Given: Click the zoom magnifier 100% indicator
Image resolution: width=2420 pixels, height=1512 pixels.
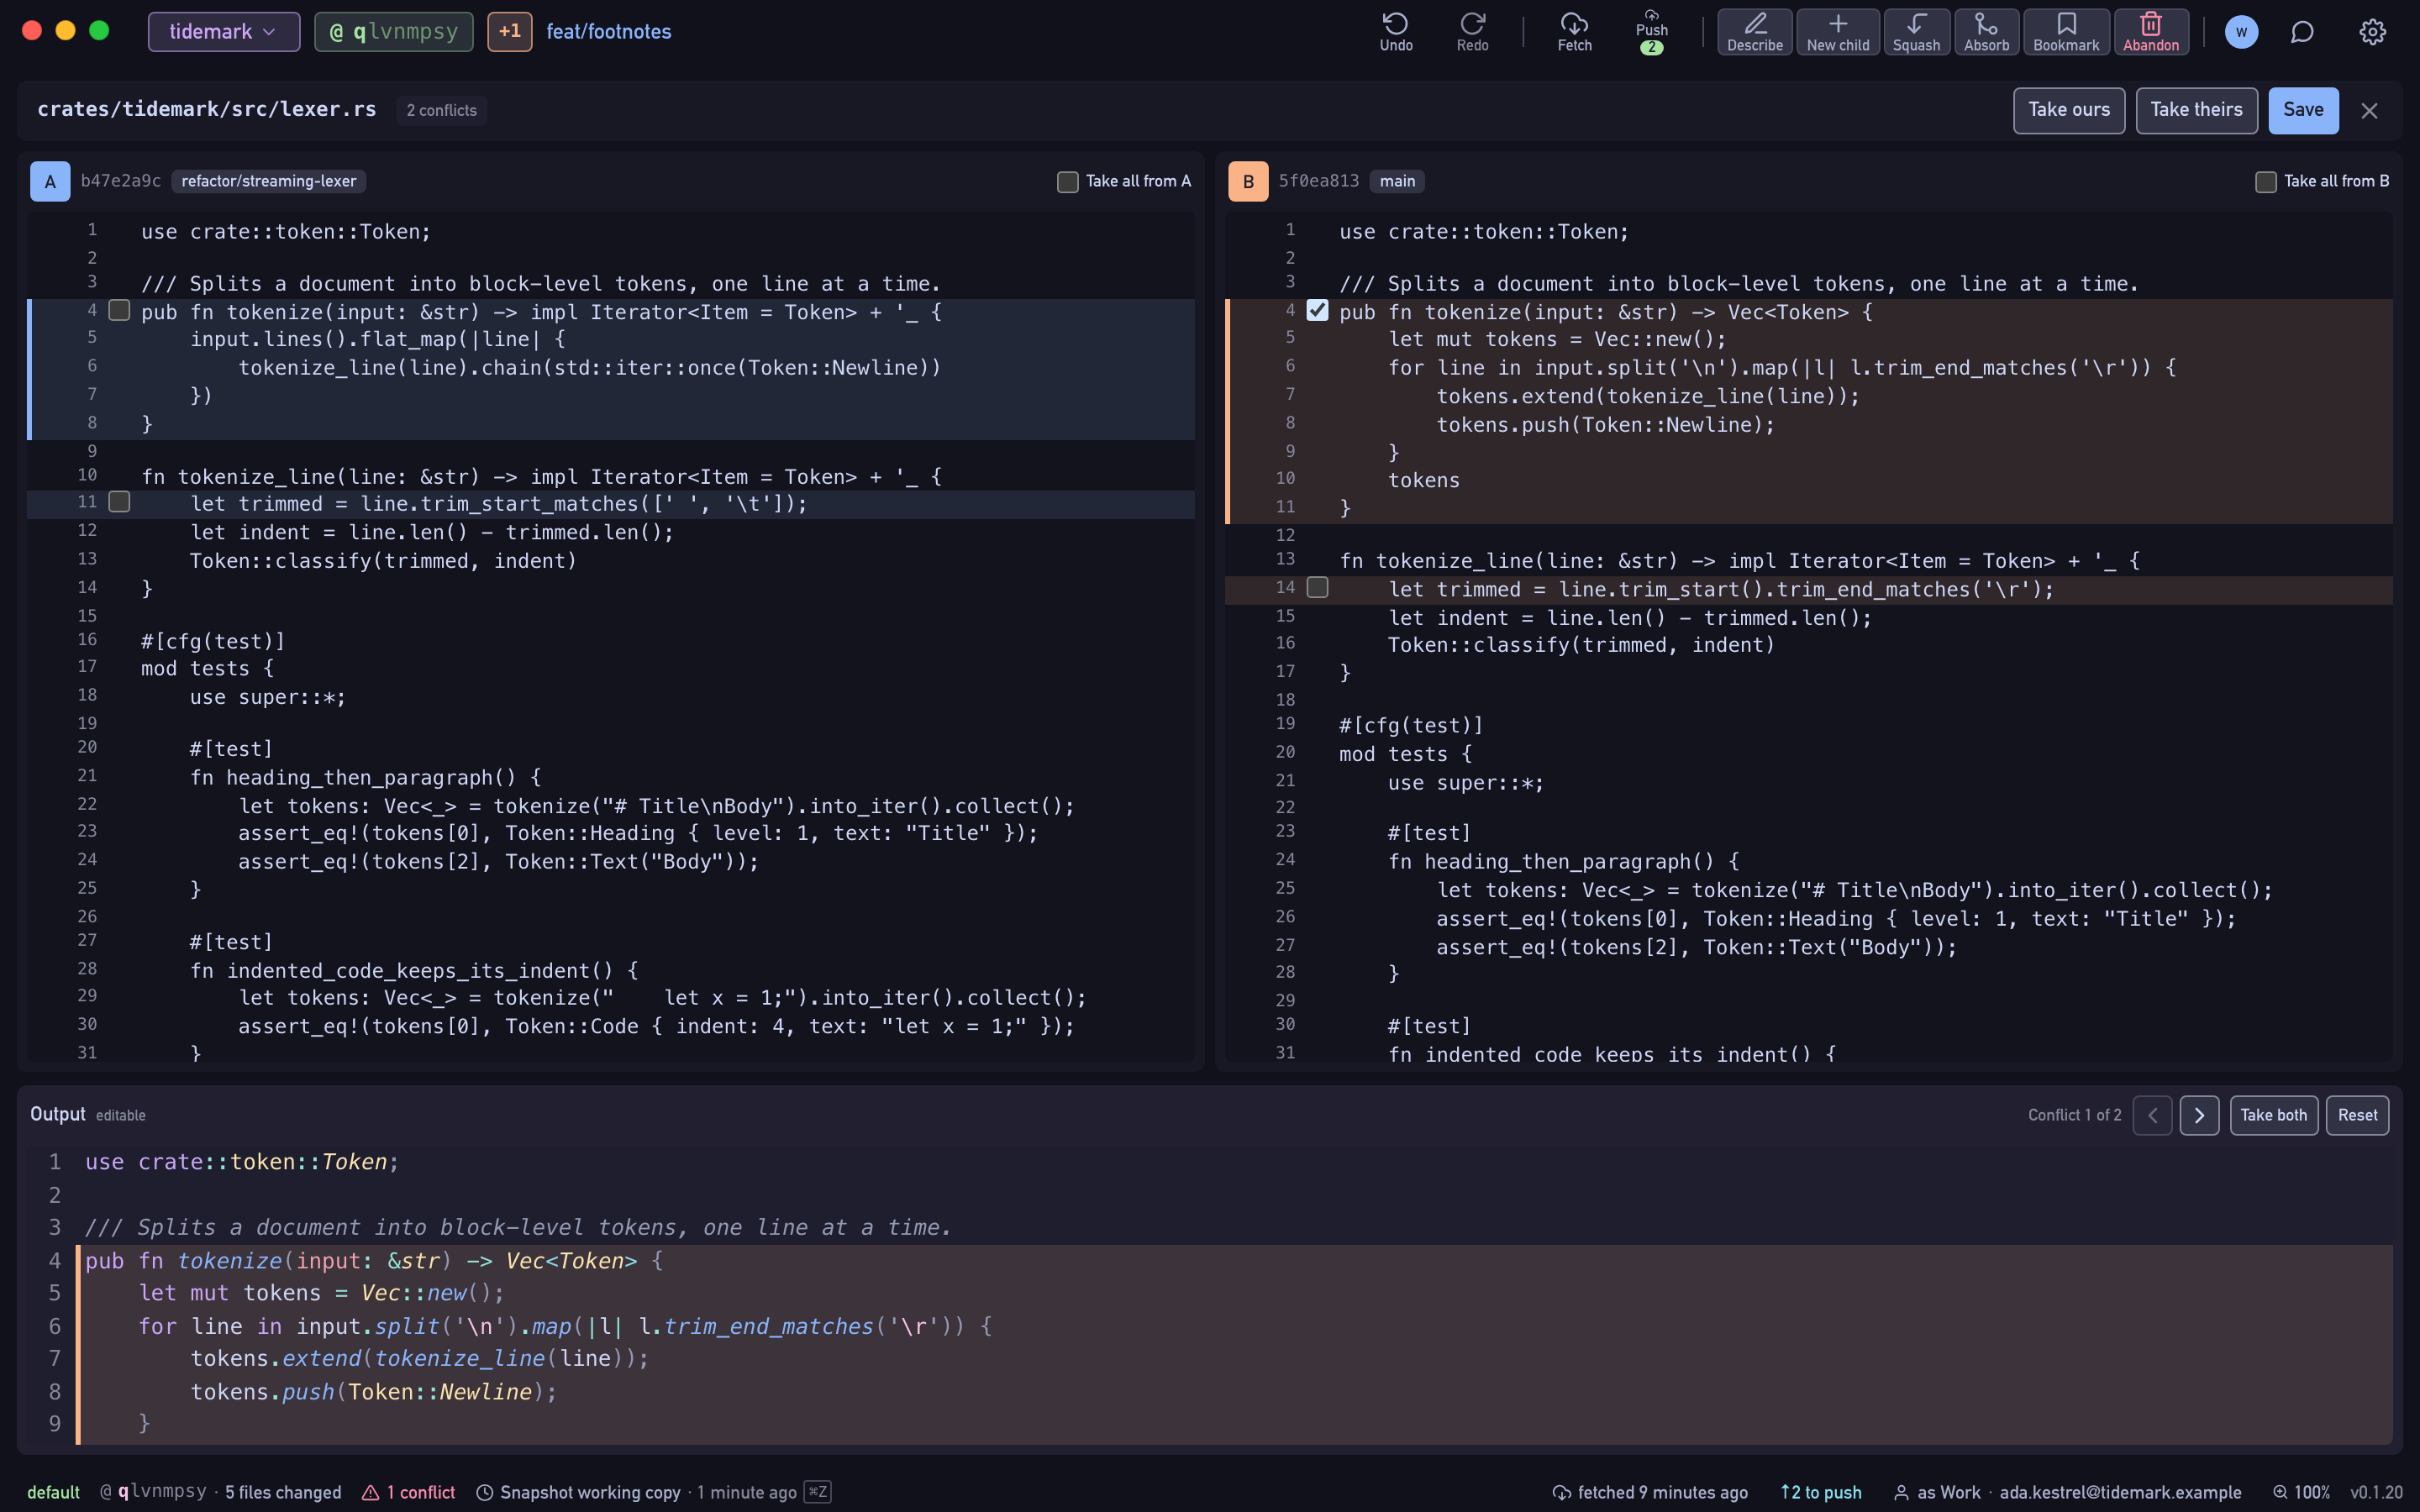Looking at the screenshot, I should coord(2301,1492).
